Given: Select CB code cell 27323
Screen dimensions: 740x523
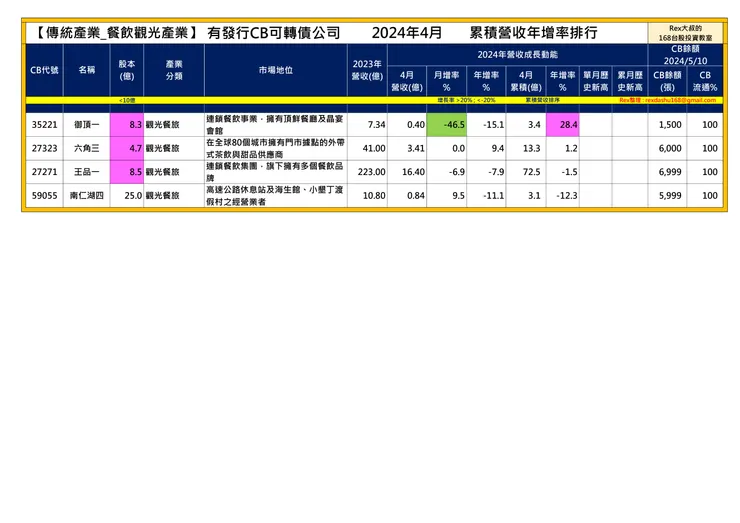Looking at the screenshot, I should pyautogui.click(x=44, y=148).
